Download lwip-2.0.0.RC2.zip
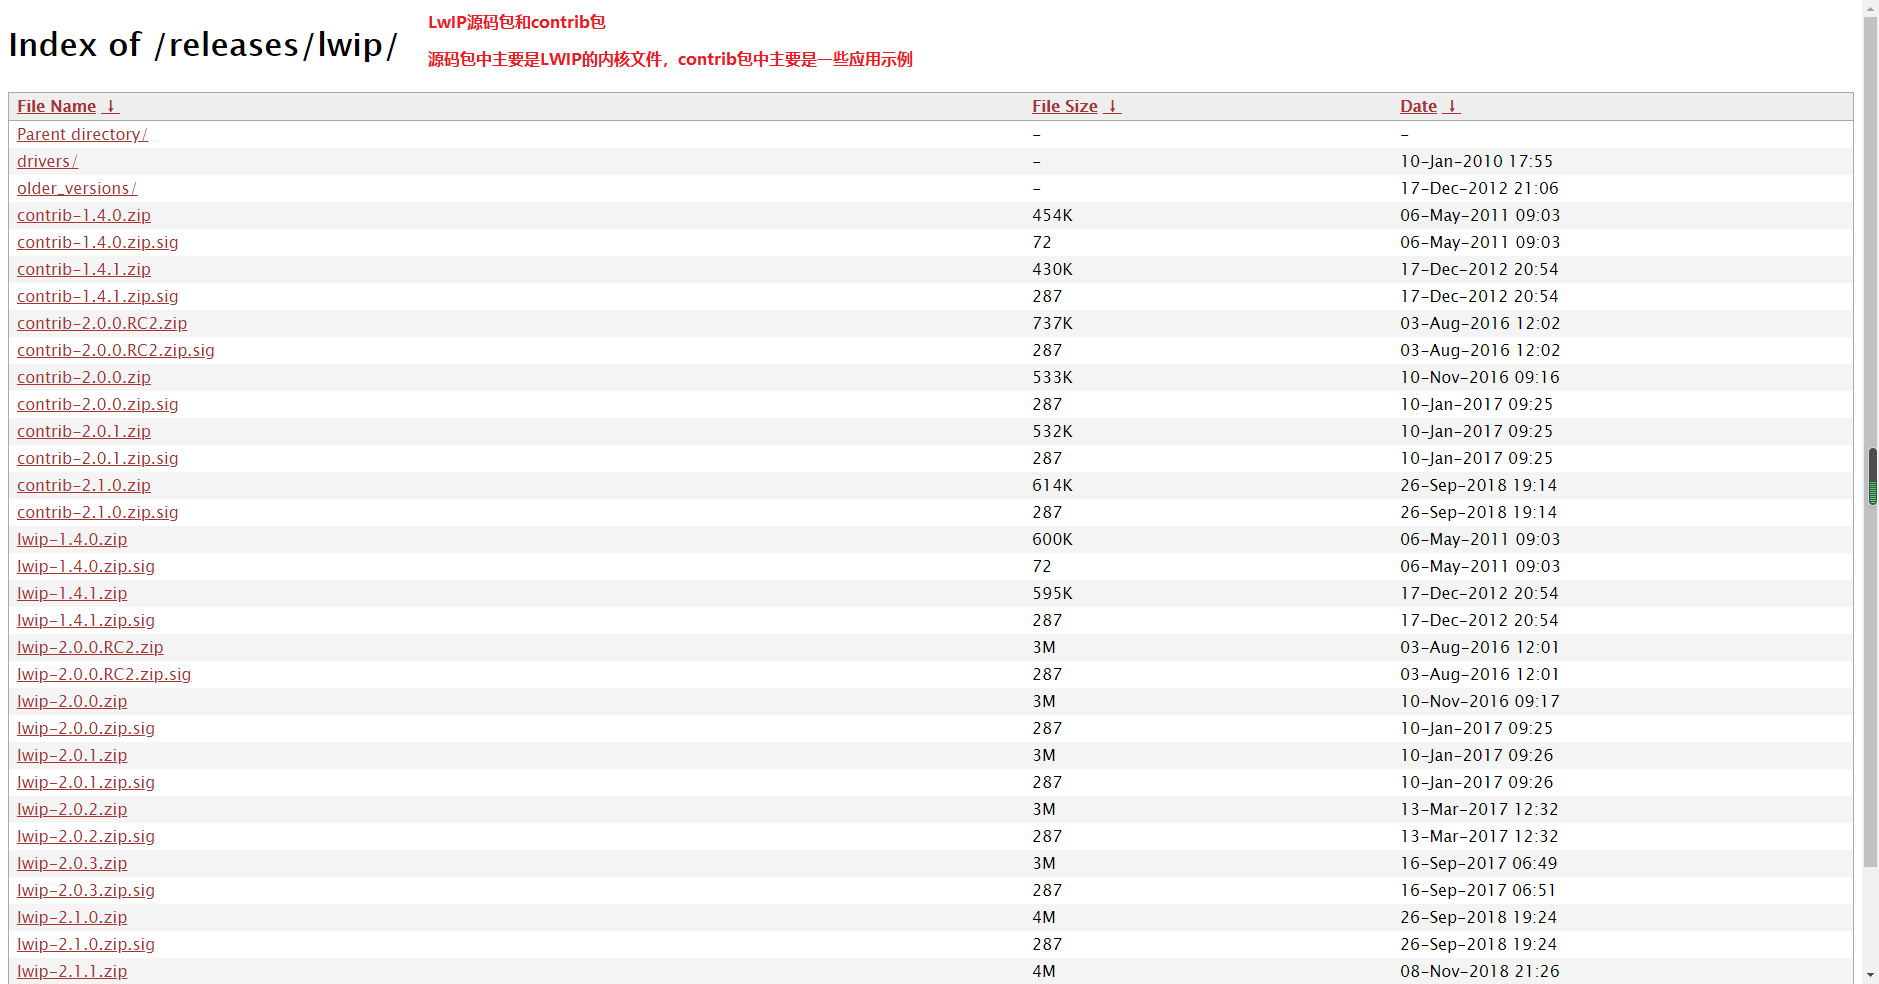The width and height of the screenshot is (1879, 984). click(x=90, y=647)
